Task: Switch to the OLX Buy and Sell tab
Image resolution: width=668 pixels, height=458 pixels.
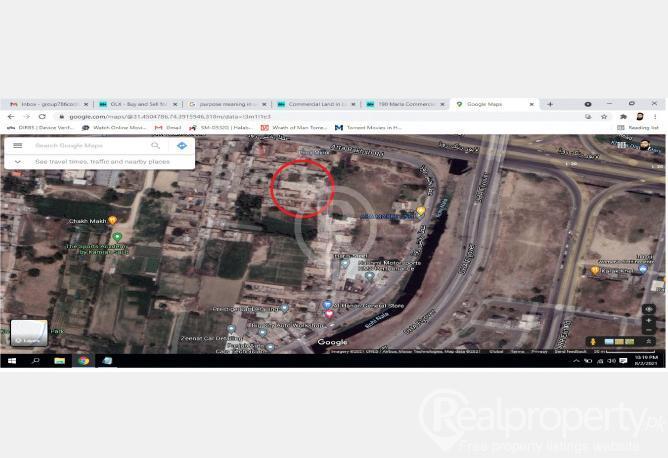Action: (x=136, y=104)
